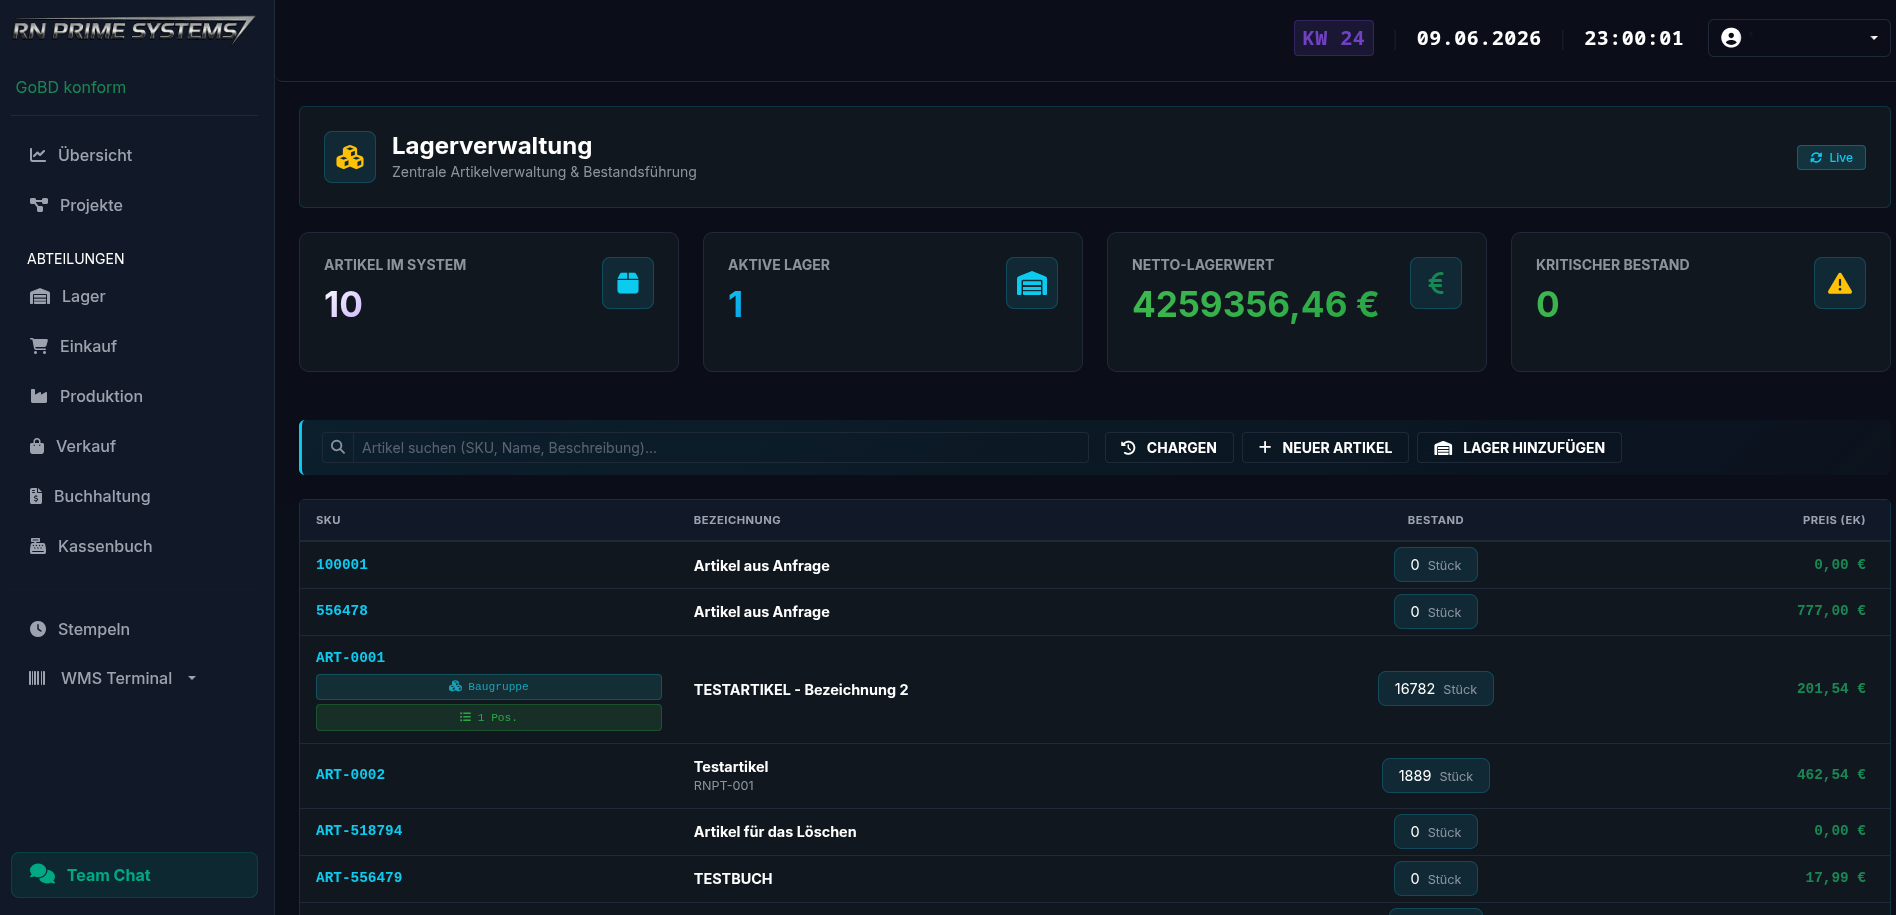Click the WMS Terminal barcode icon
This screenshot has height=915, width=1896.
coord(37,678)
